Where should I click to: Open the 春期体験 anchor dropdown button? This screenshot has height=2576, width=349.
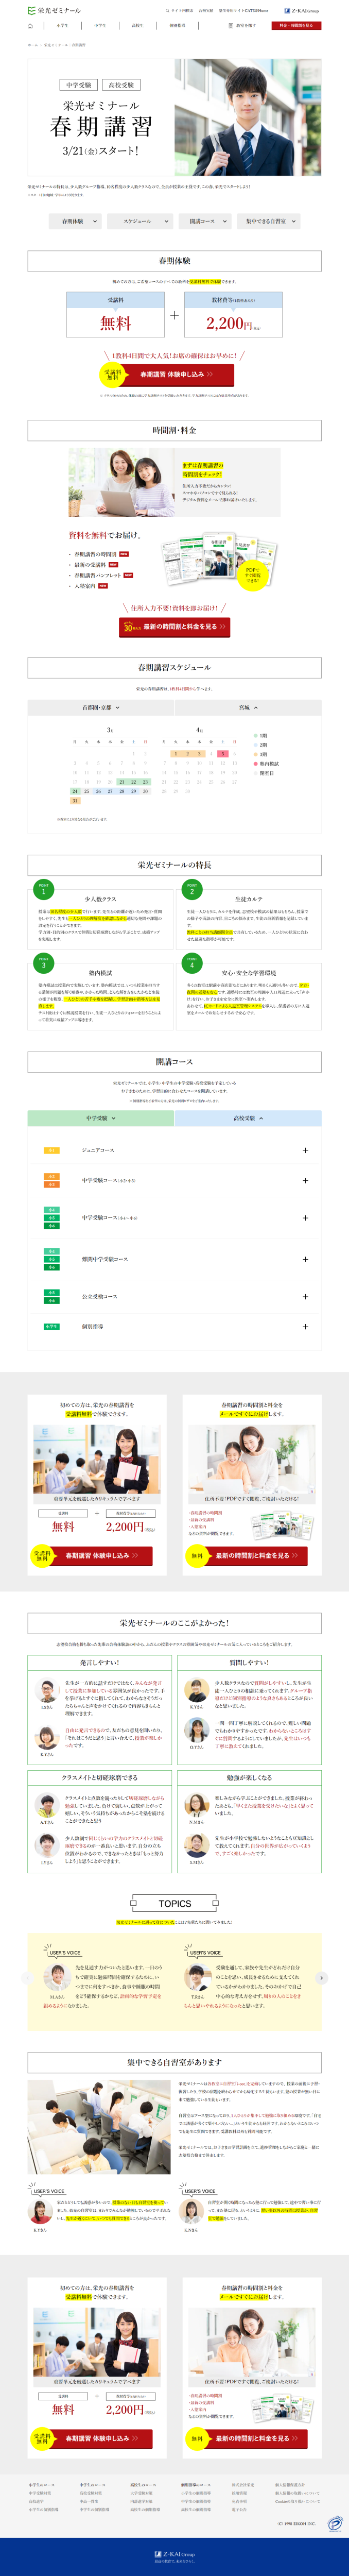(x=76, y=221)
